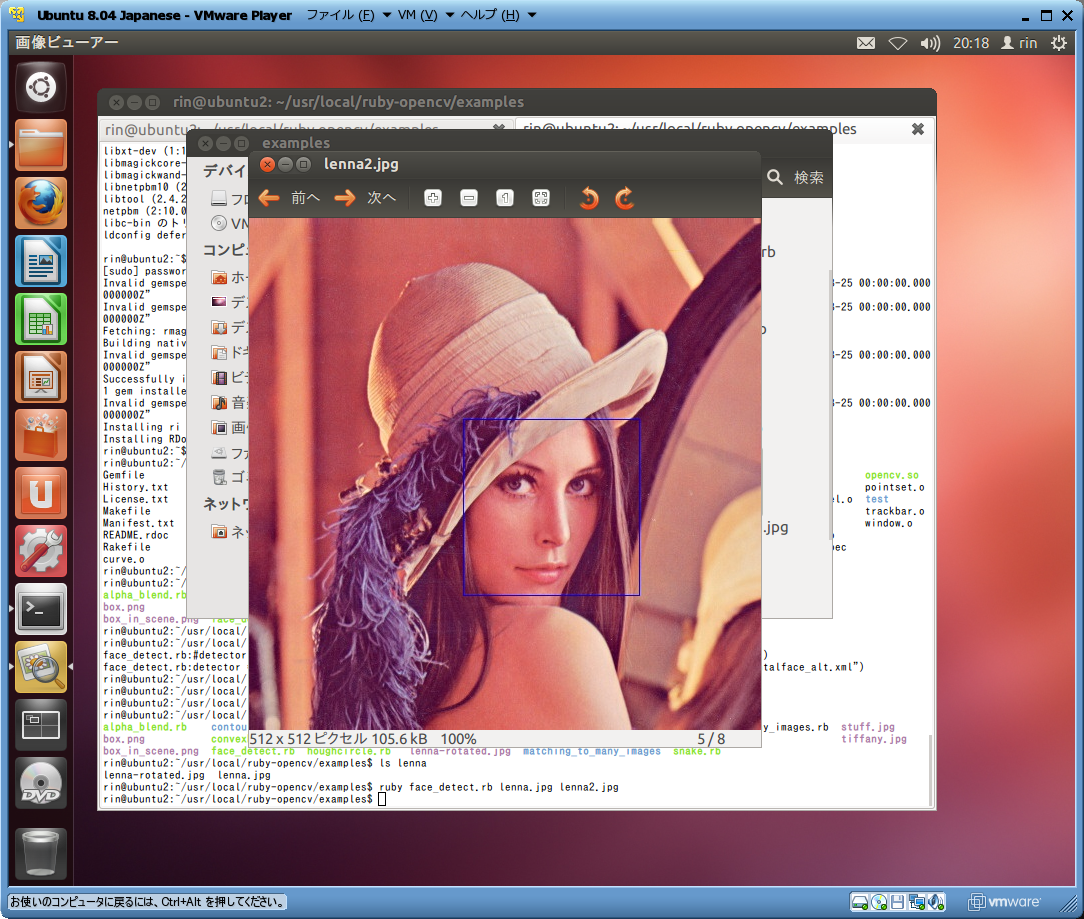Click the 100% zoom status text
Viewport: 1084px width, 919px height.
(458, 739)
